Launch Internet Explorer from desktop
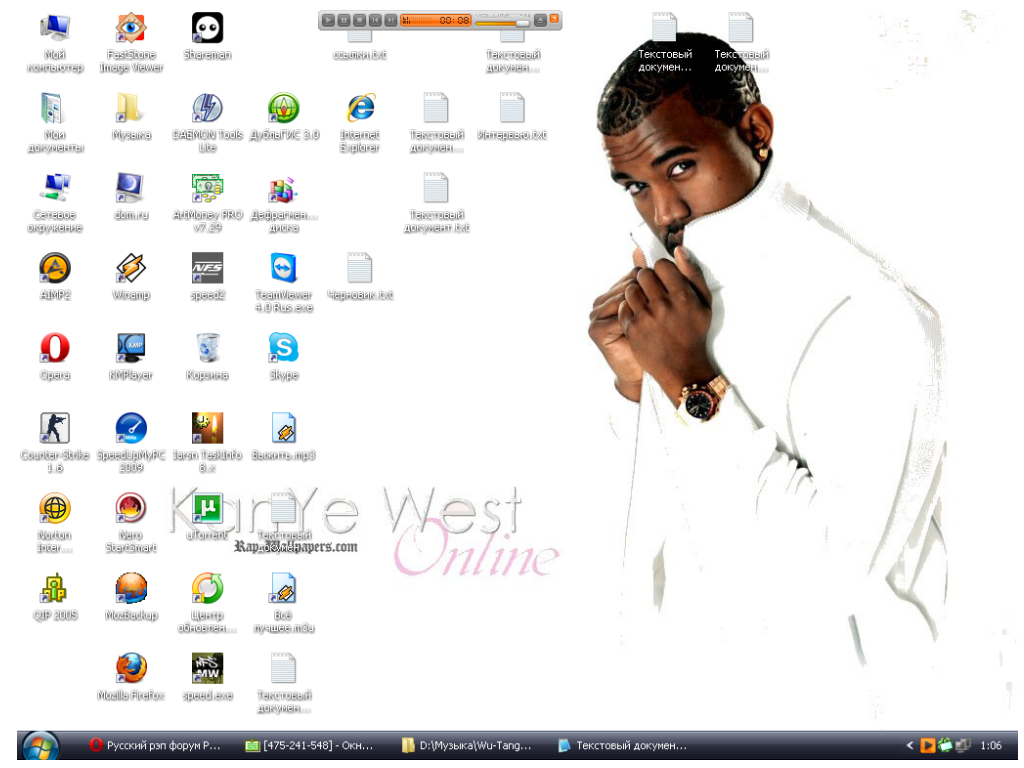Screen dimensions: 1024x768 pos(360,123)
